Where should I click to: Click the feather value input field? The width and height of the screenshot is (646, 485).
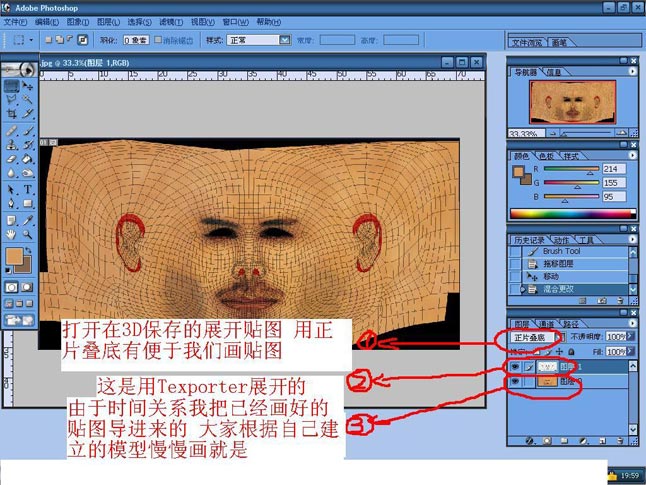(136, 40)
